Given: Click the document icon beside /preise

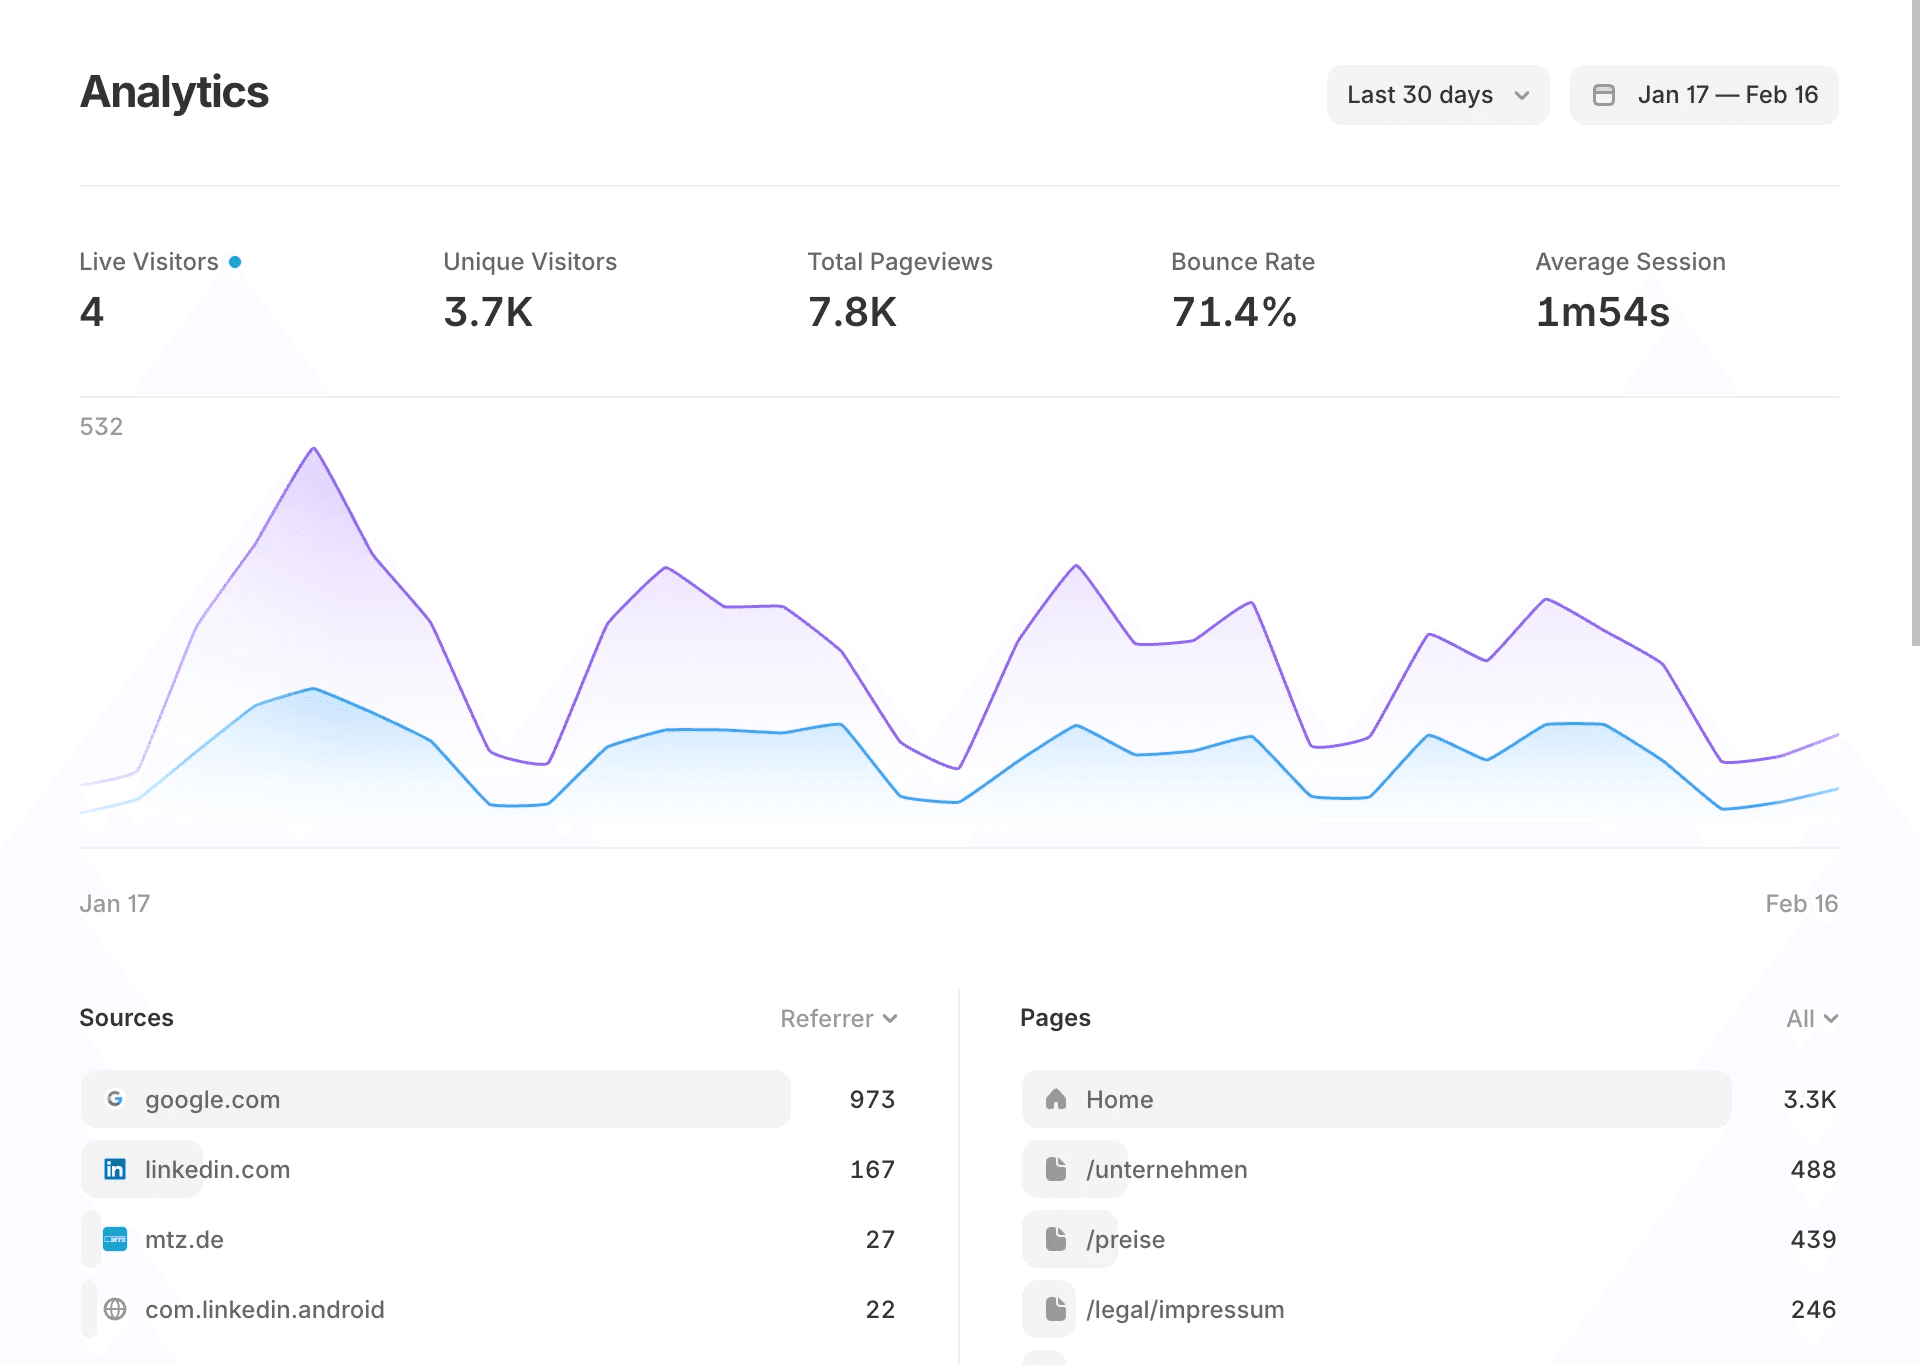Looking at the screenshot, I should (1056, 1239).
